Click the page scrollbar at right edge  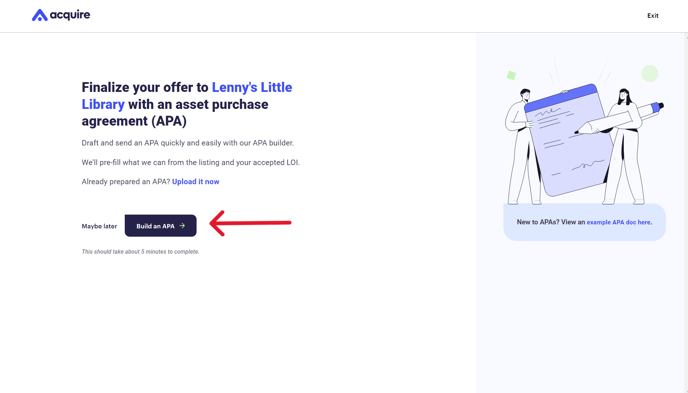click(686, 213)
